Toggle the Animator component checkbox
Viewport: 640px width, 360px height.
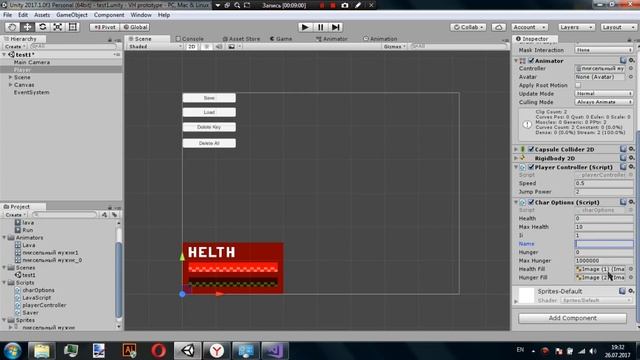pos(531,61)
